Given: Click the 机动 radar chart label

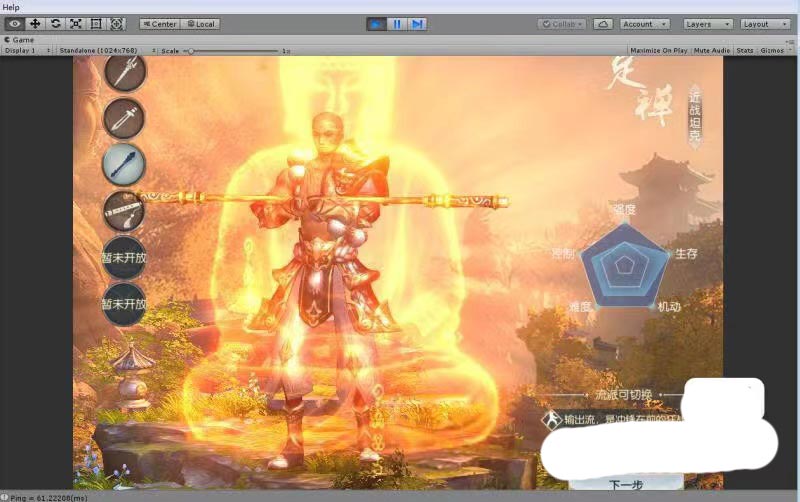Looking at the screenshot, I should (669, 307).
